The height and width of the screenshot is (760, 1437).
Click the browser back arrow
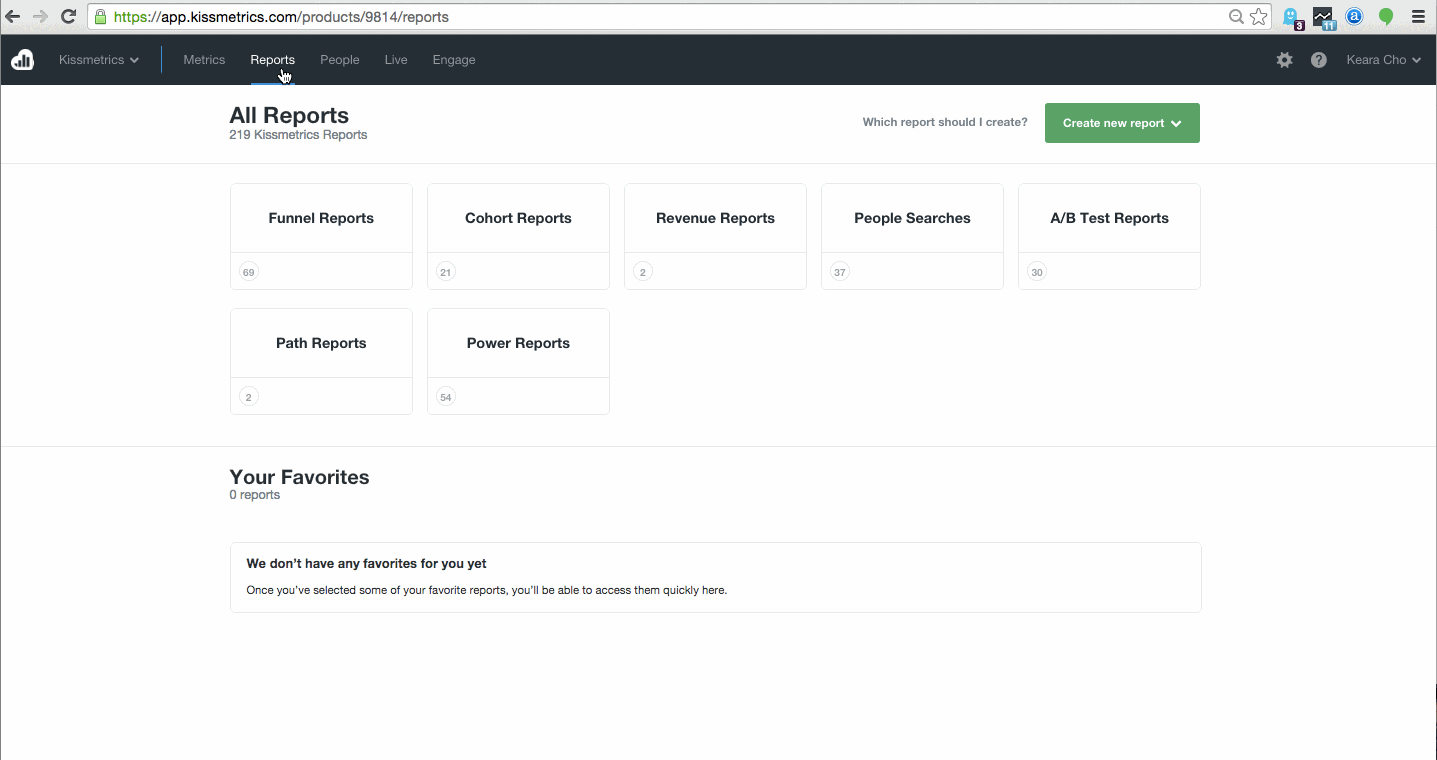tap(13, 17)
